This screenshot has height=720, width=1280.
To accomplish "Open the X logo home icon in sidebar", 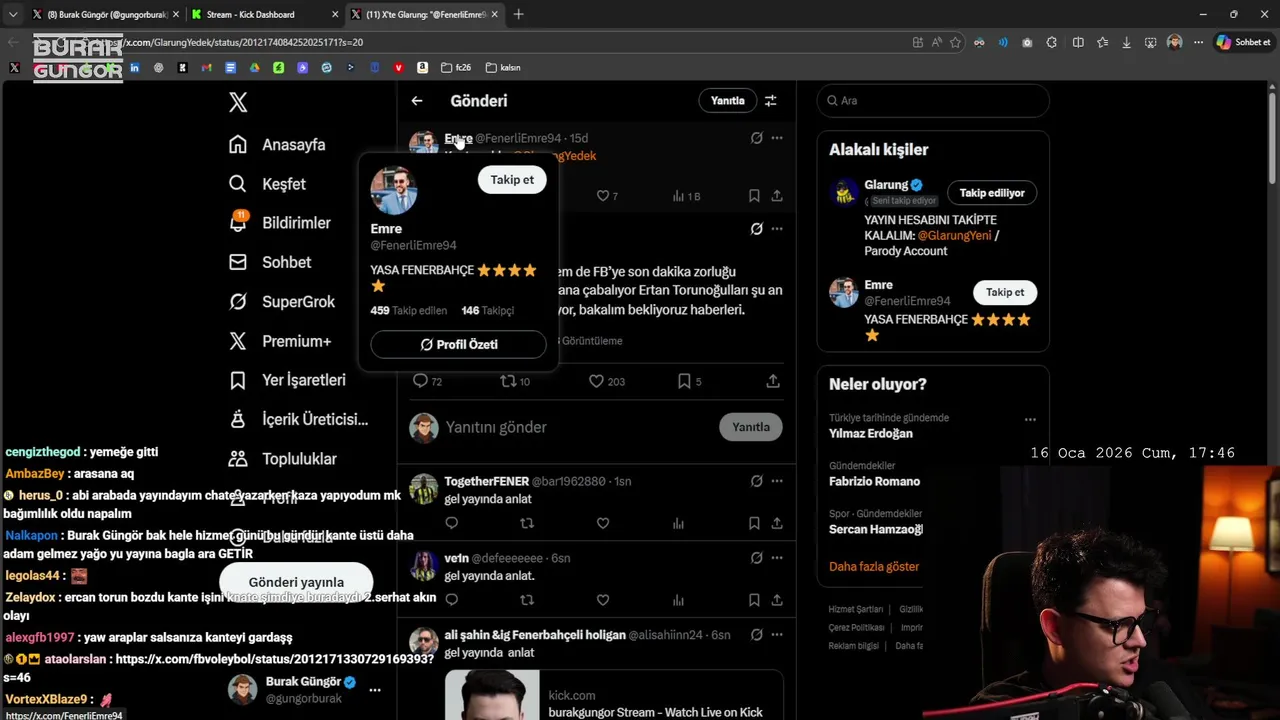I will point(238,101).
